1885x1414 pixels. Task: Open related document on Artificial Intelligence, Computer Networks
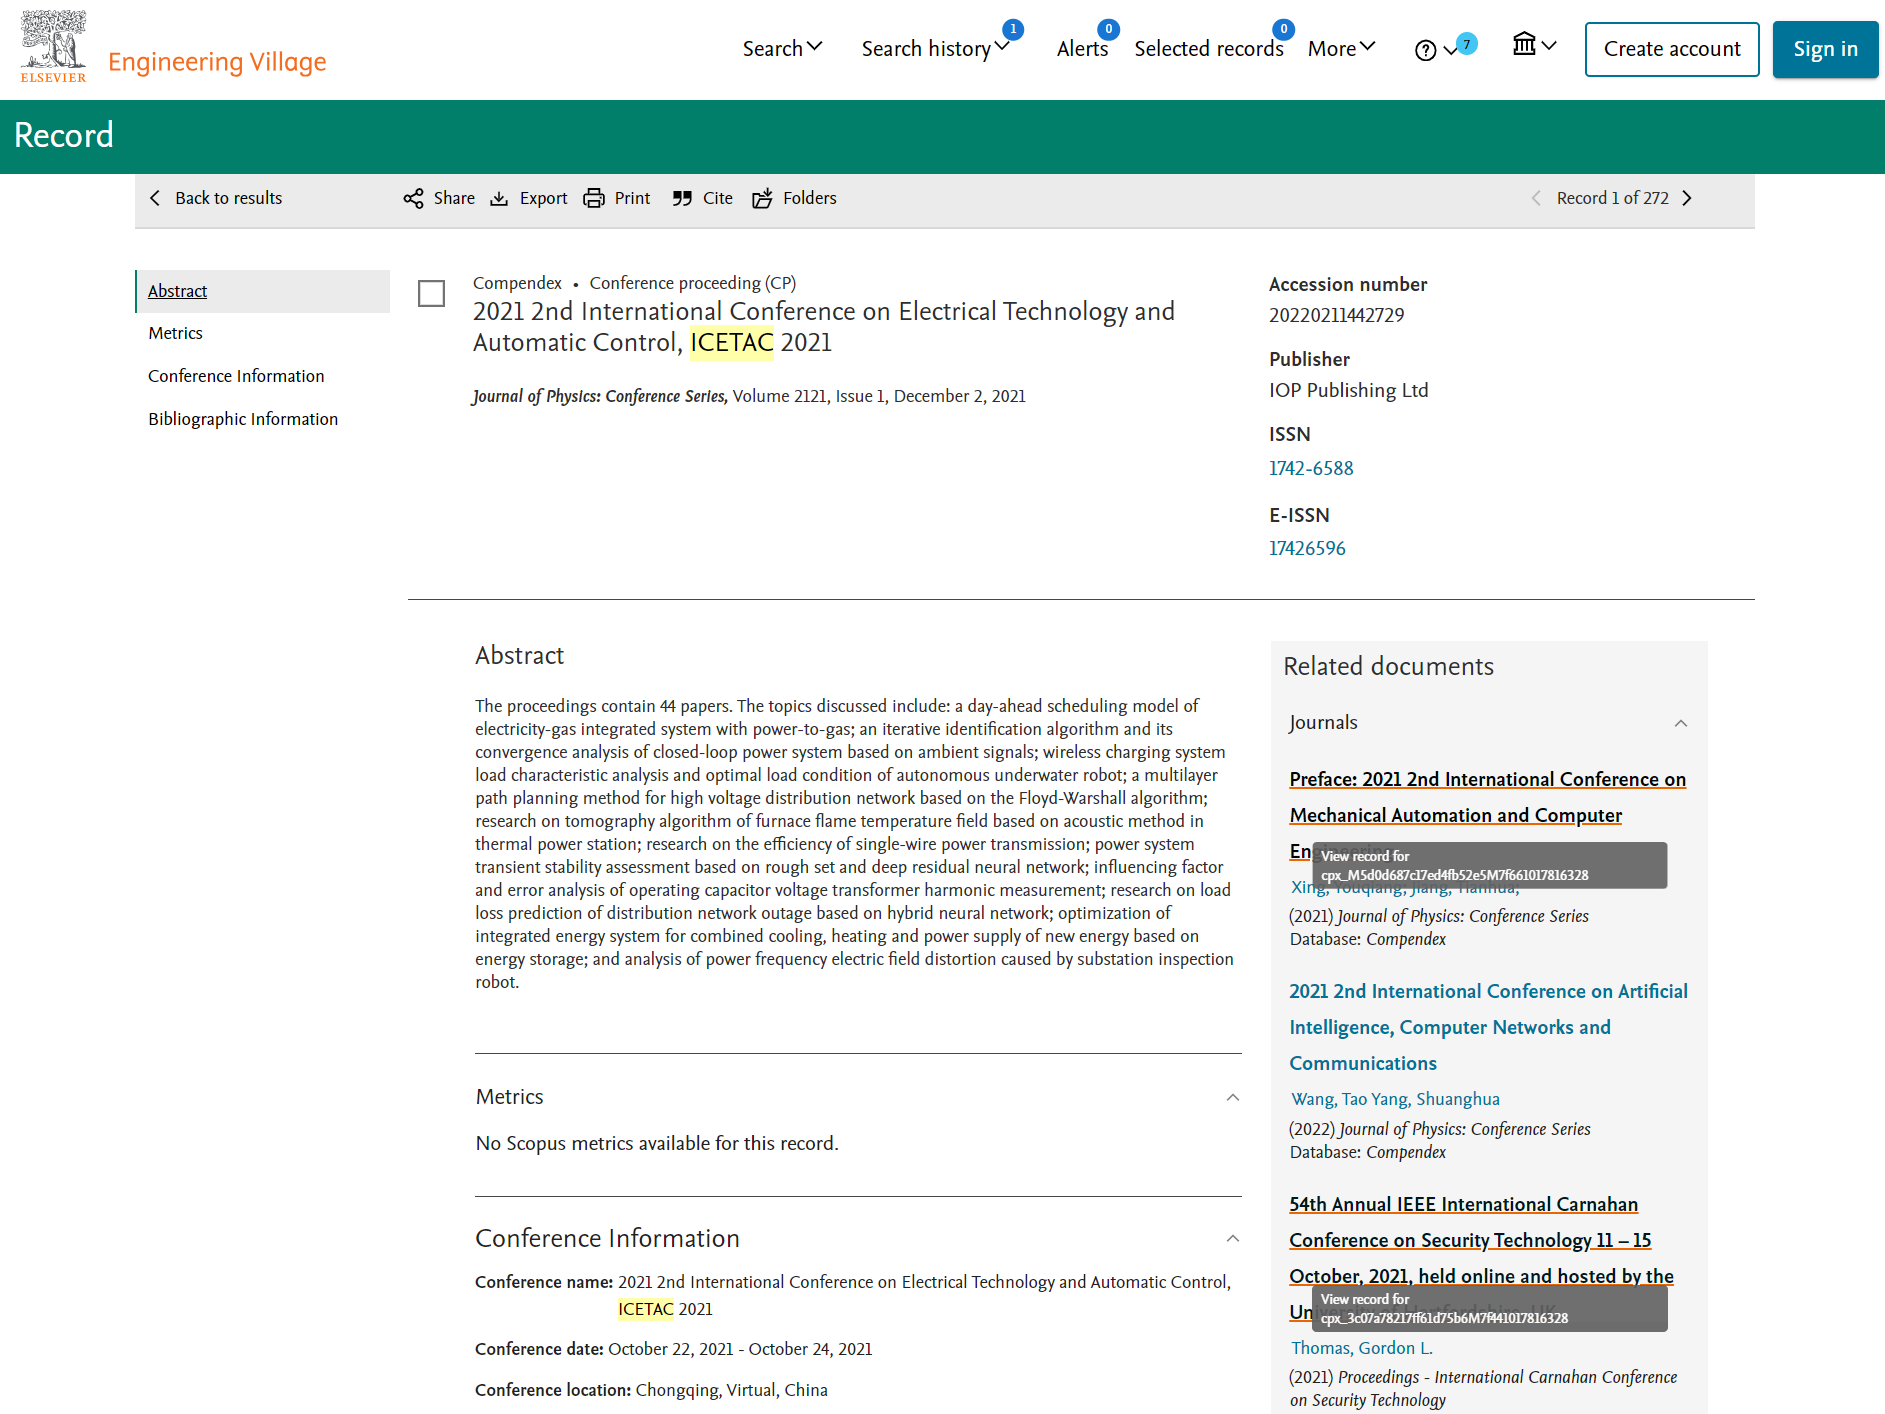click(1488, 1027)
